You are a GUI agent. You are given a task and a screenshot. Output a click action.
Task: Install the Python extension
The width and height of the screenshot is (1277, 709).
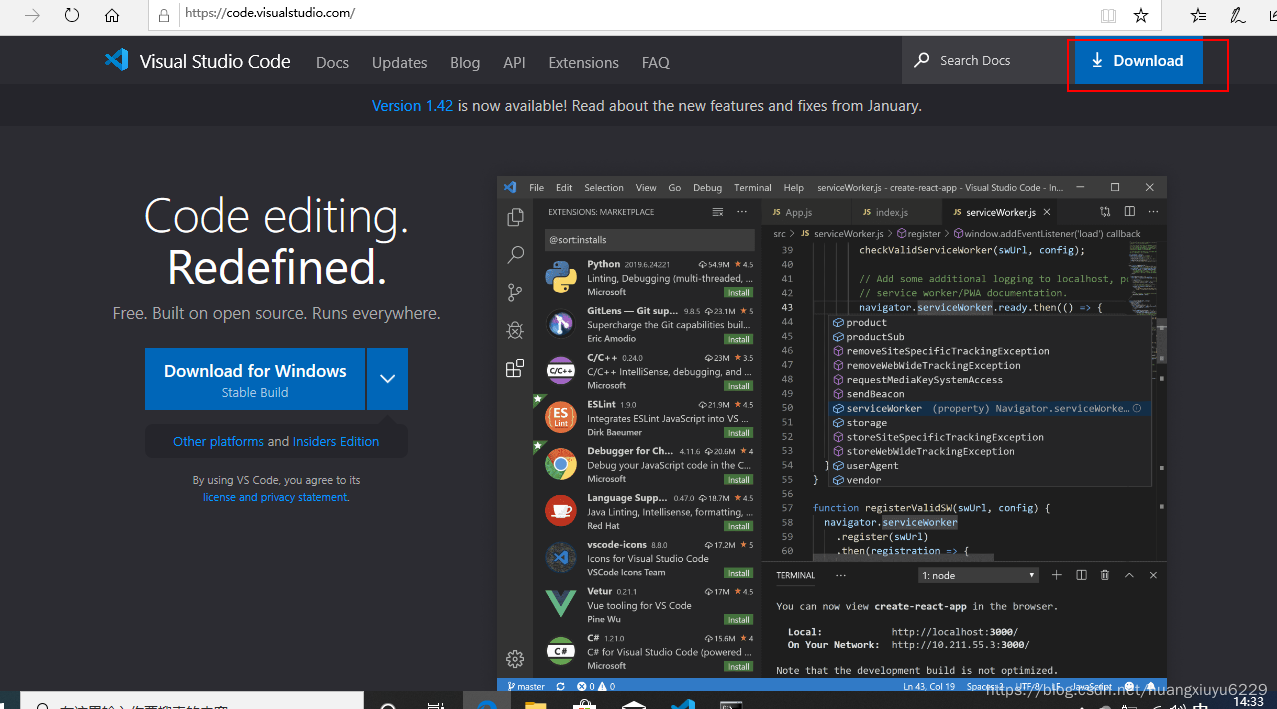click(737, 292)
